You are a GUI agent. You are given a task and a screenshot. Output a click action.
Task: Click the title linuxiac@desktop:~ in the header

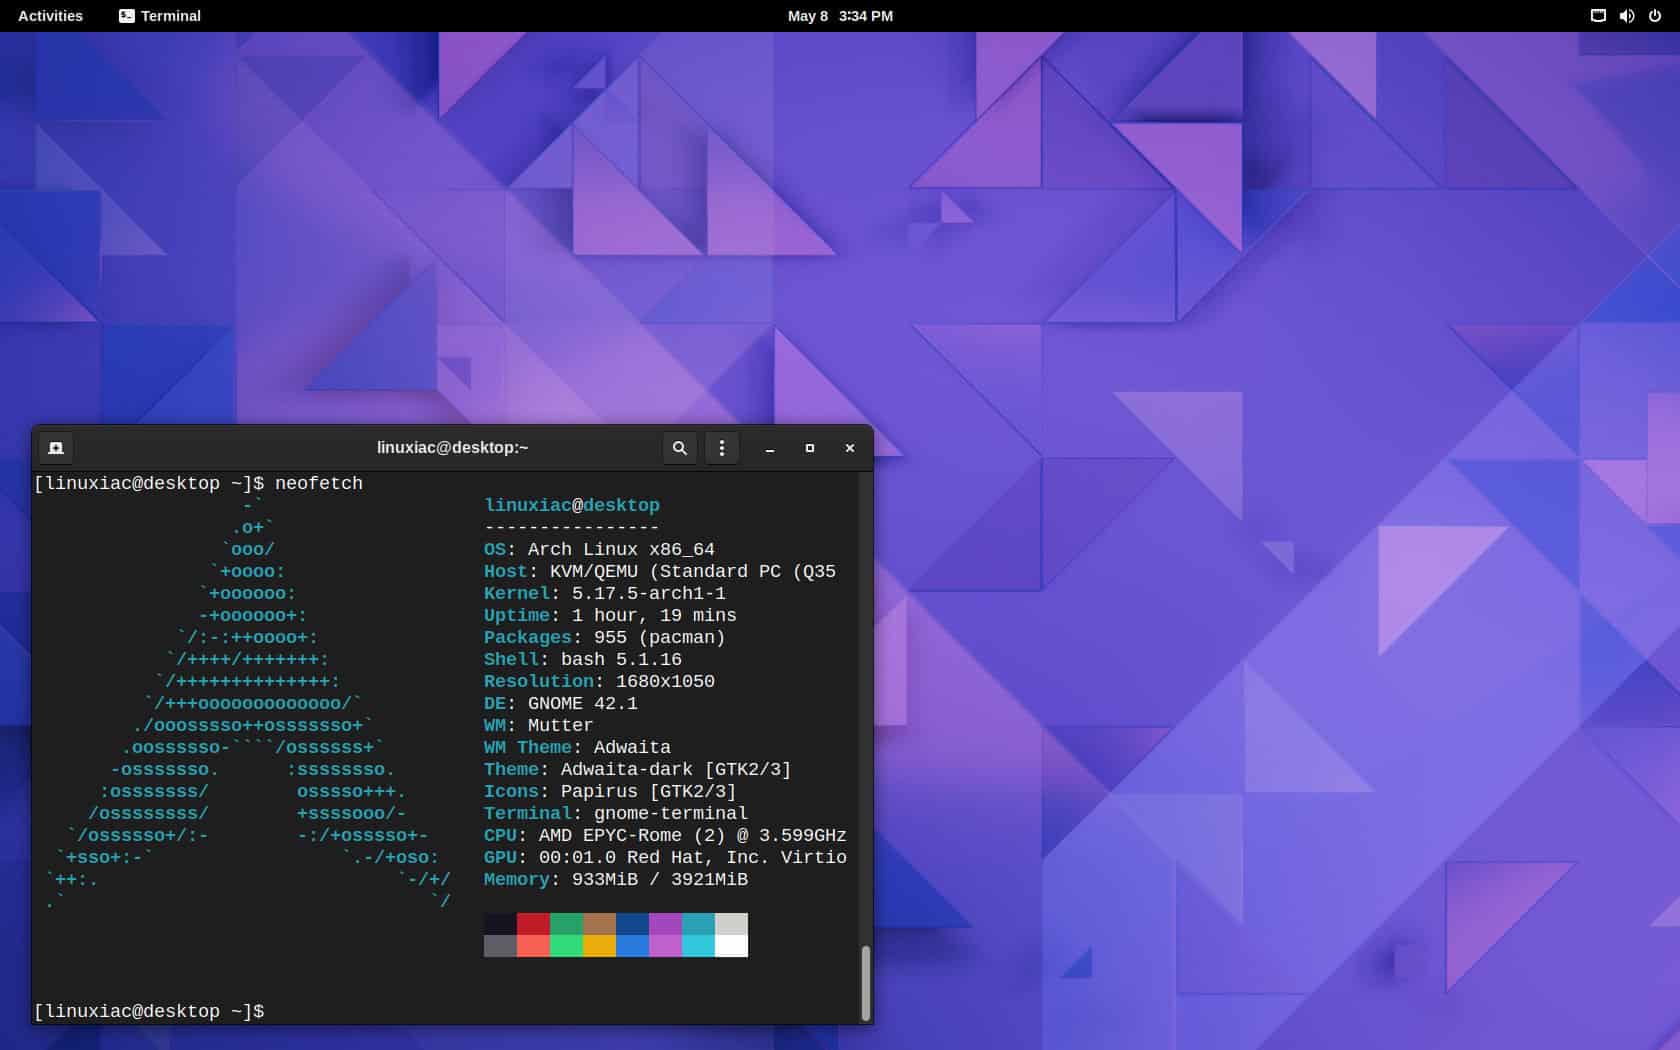click(452, 448)
